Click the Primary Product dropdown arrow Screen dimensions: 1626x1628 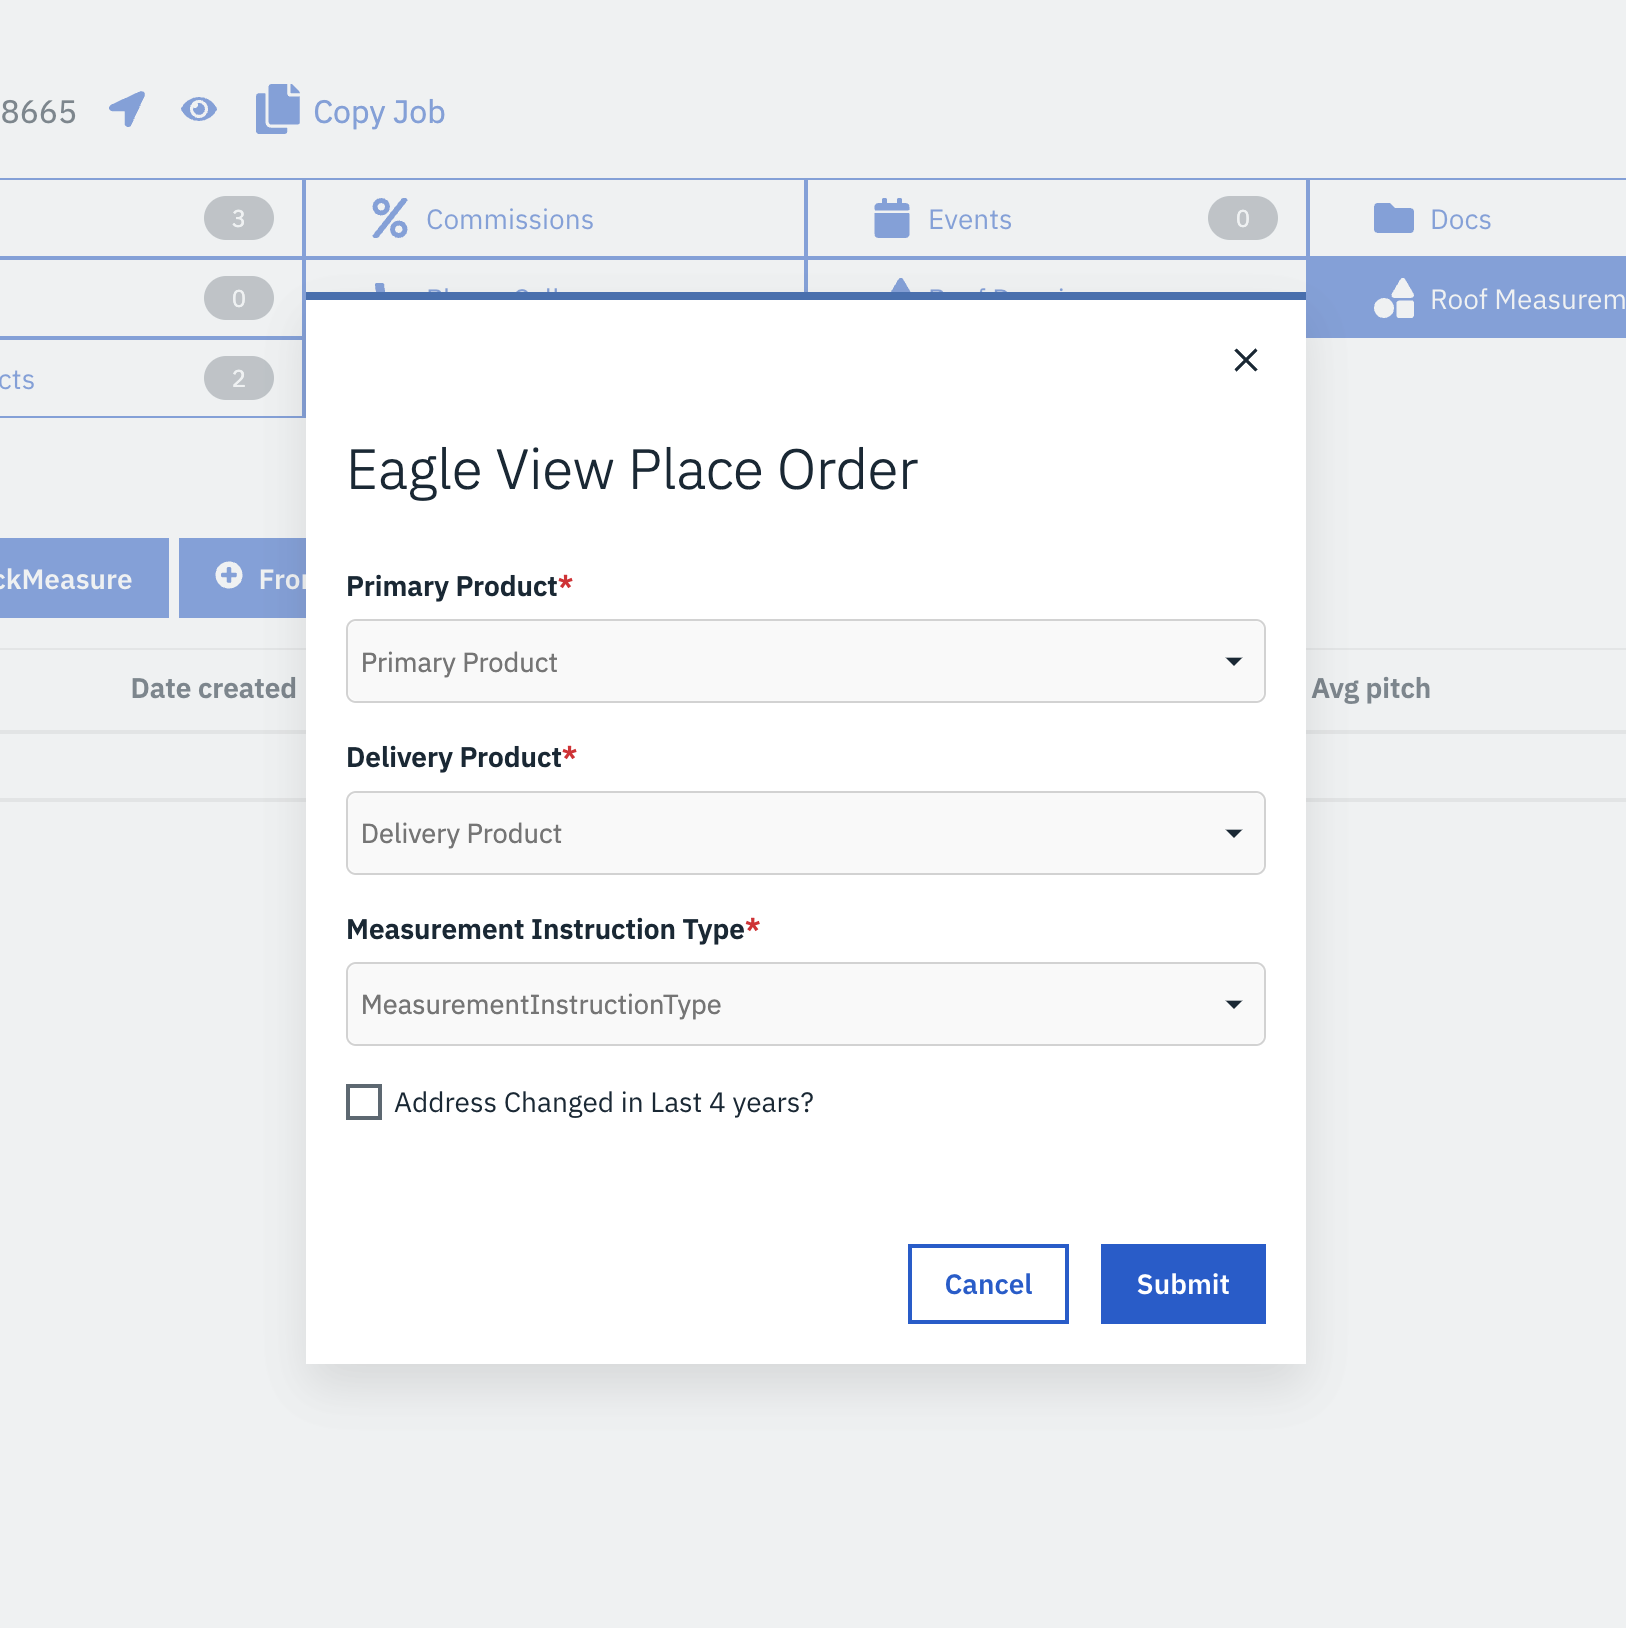pos(1234,661)
